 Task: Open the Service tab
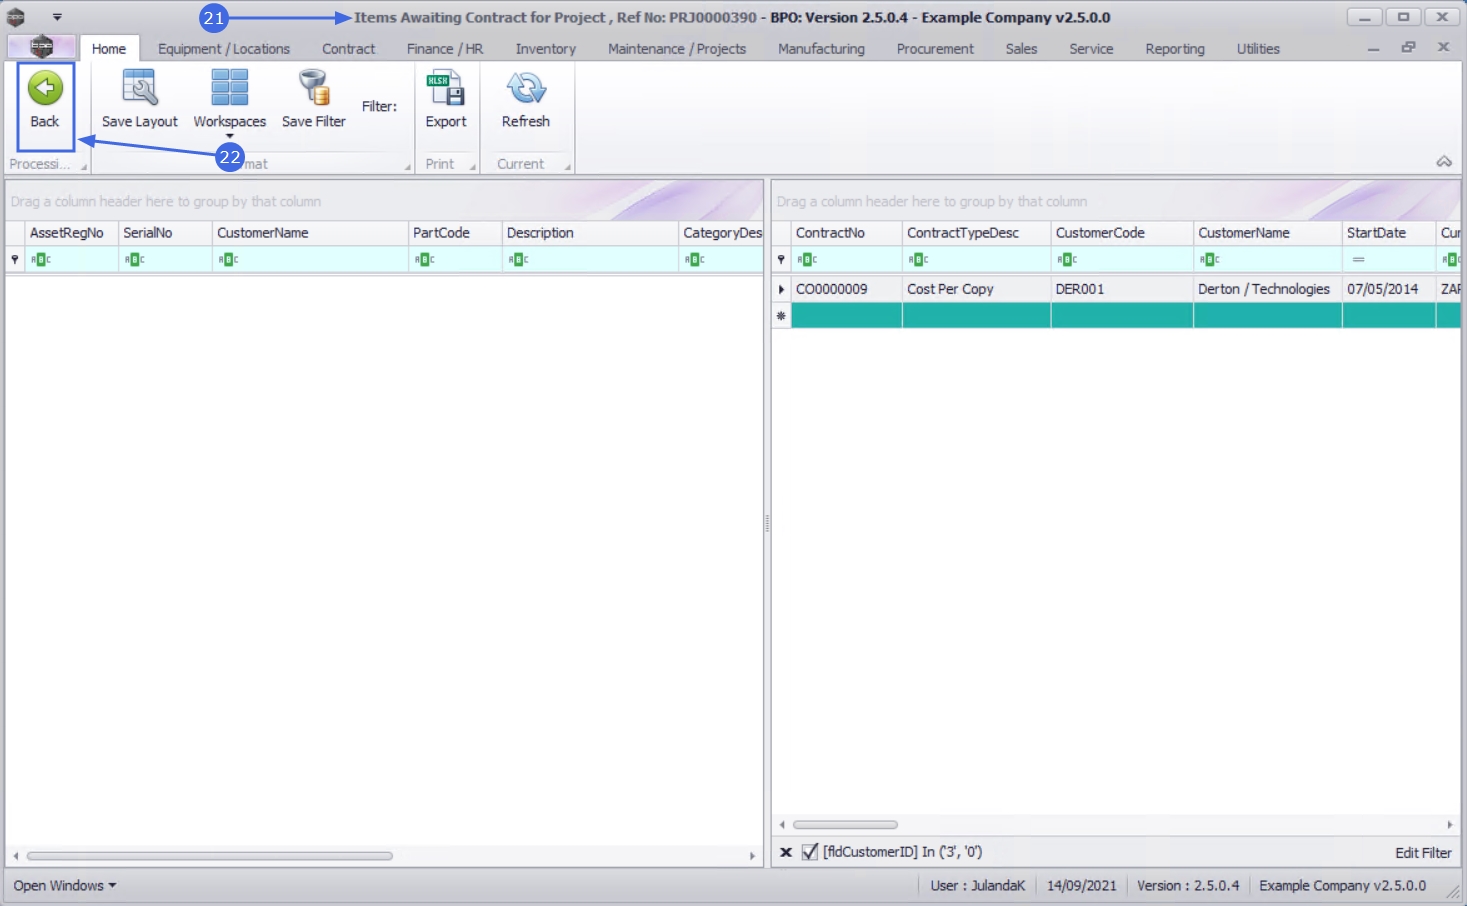[1091, 48]
